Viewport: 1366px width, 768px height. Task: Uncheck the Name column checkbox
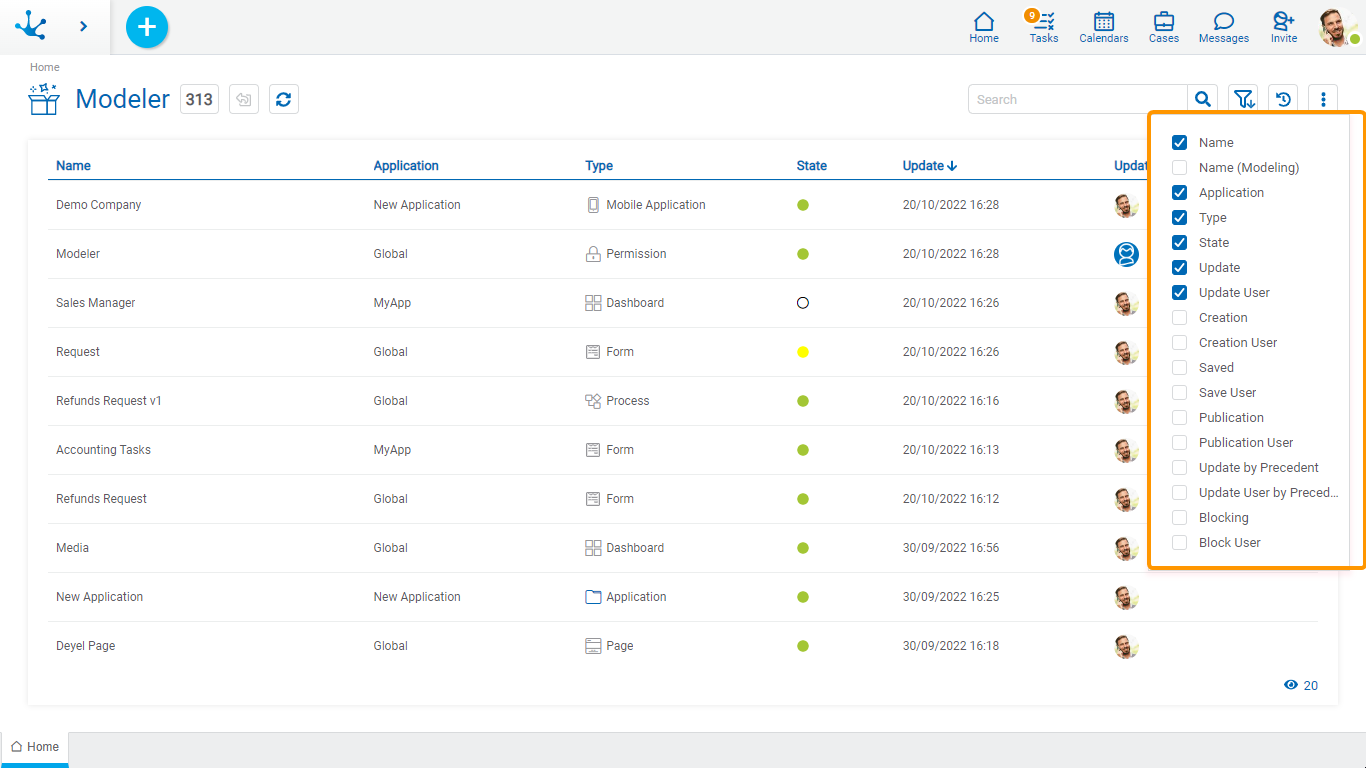coord(1179,143)
